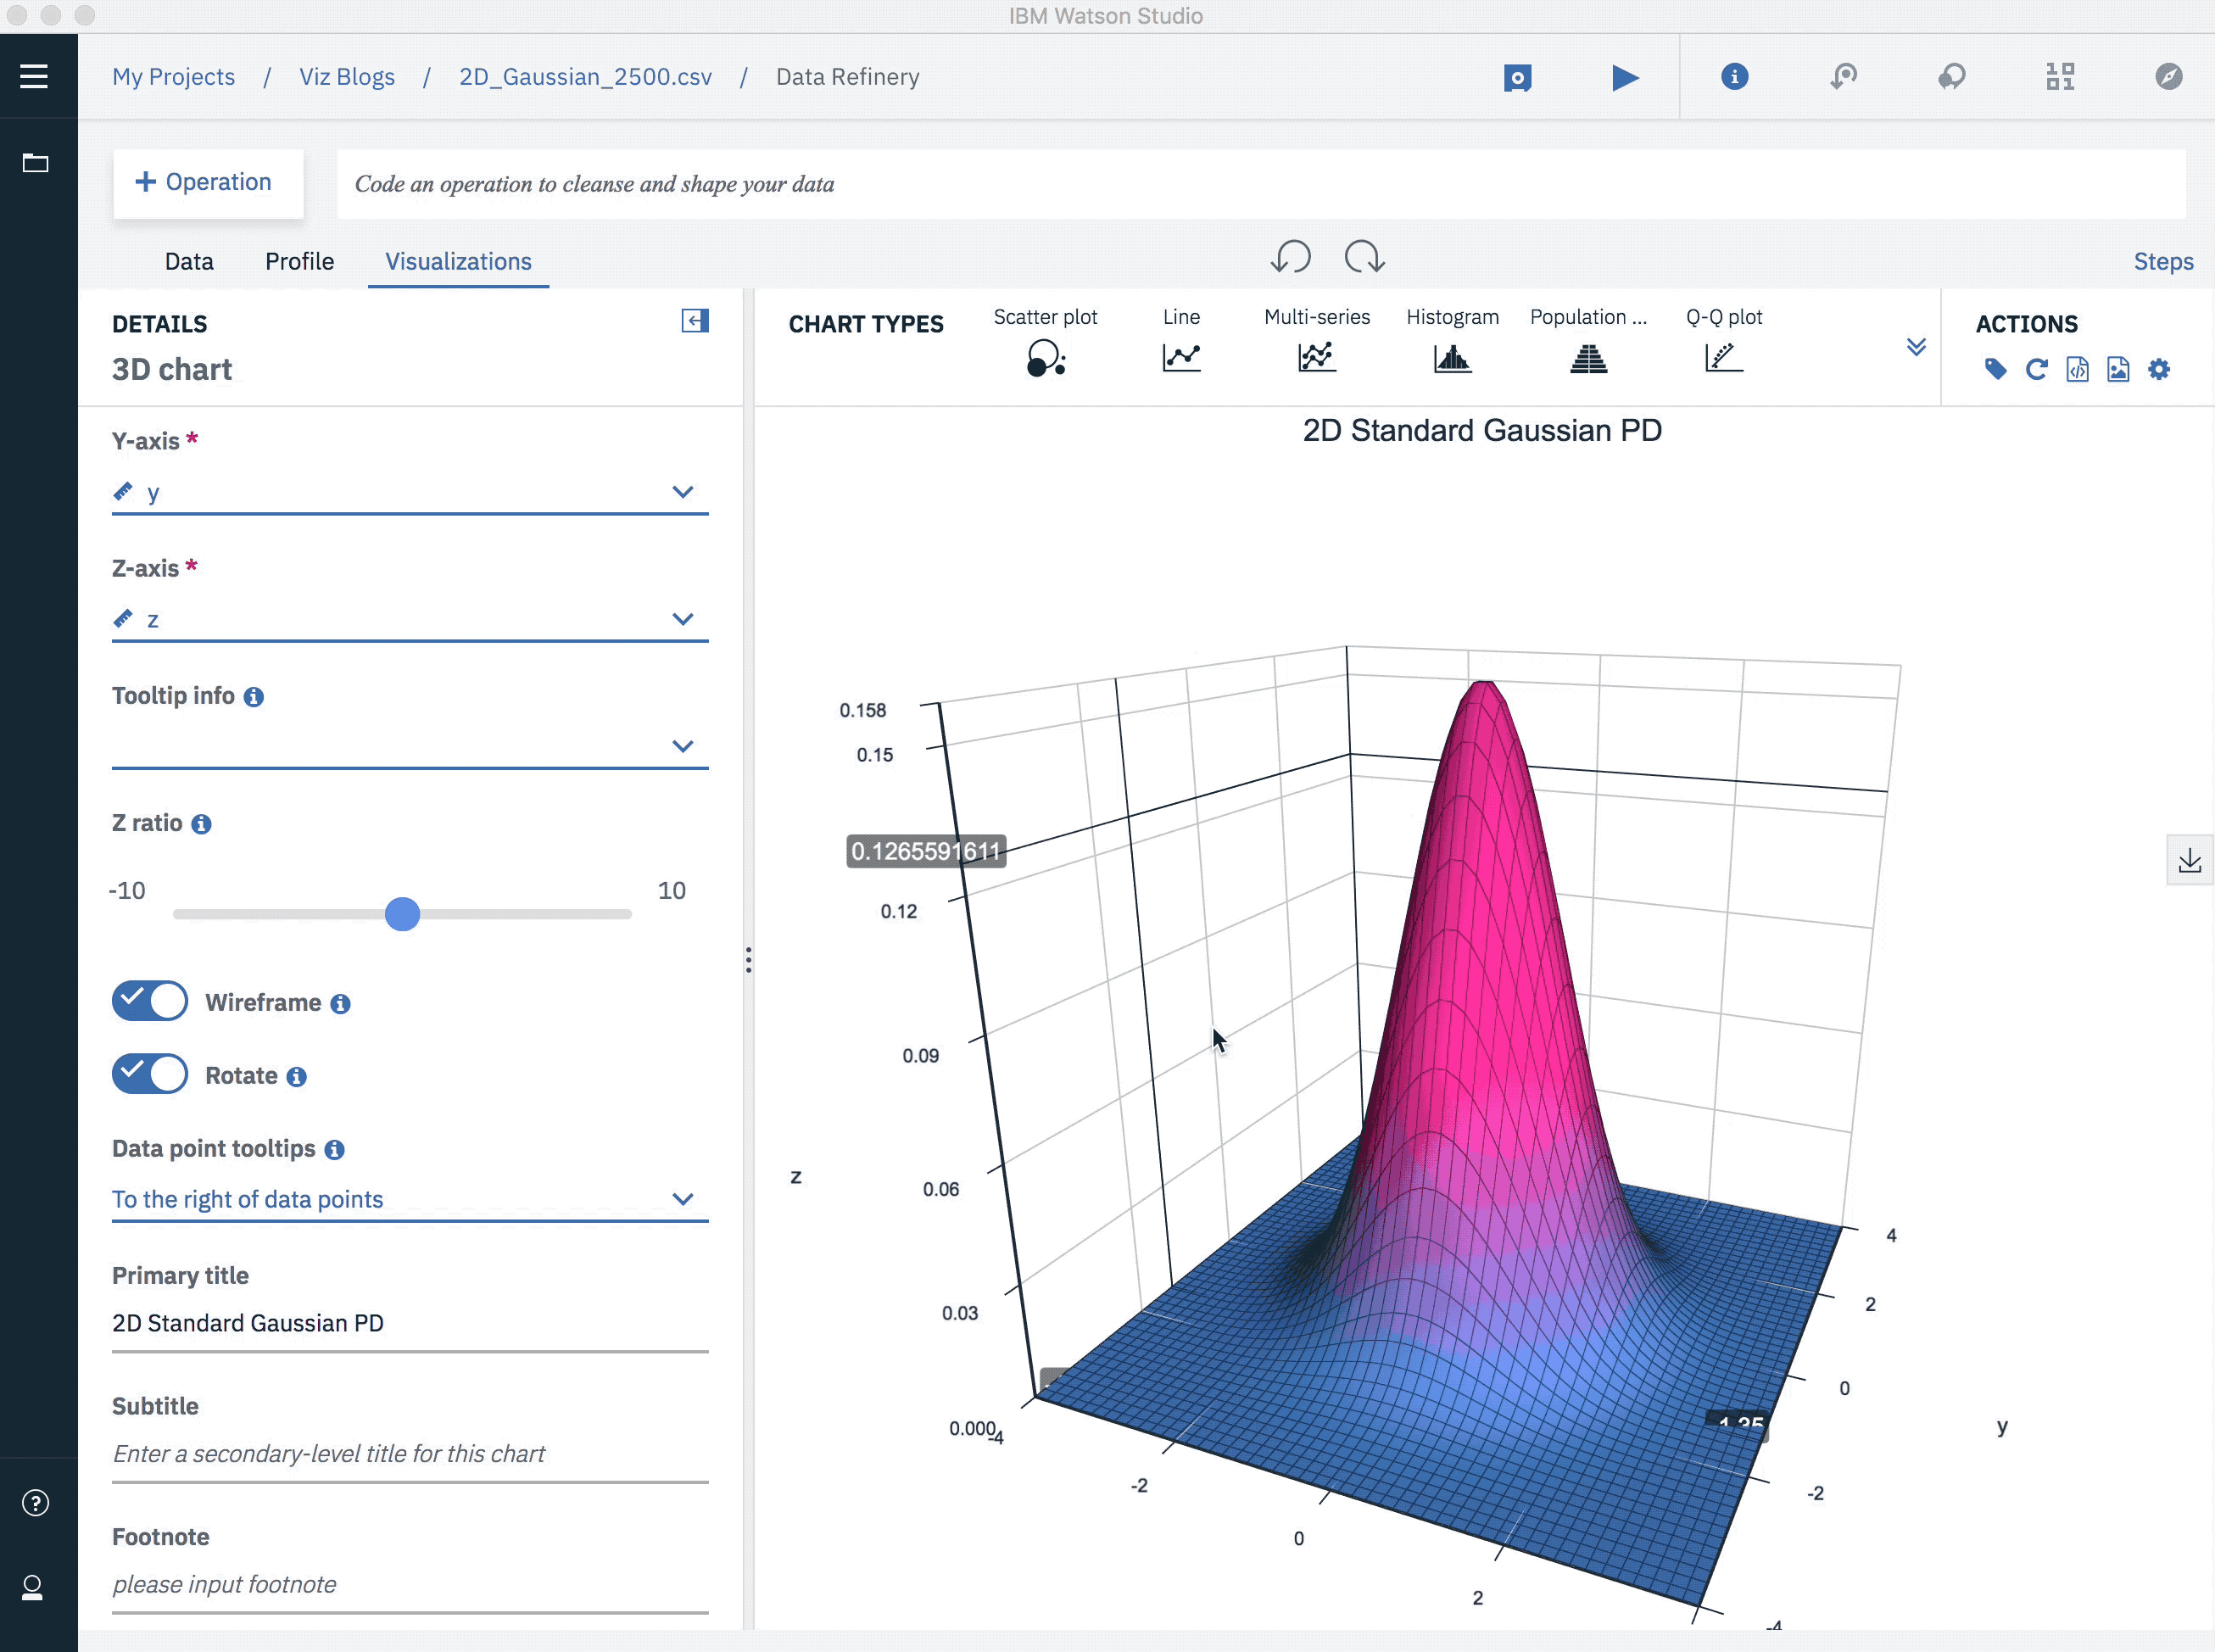Collapse the Details panel with arrow icon
This screenshot has height=1652, width=2215.
click(x=695, y=321)
